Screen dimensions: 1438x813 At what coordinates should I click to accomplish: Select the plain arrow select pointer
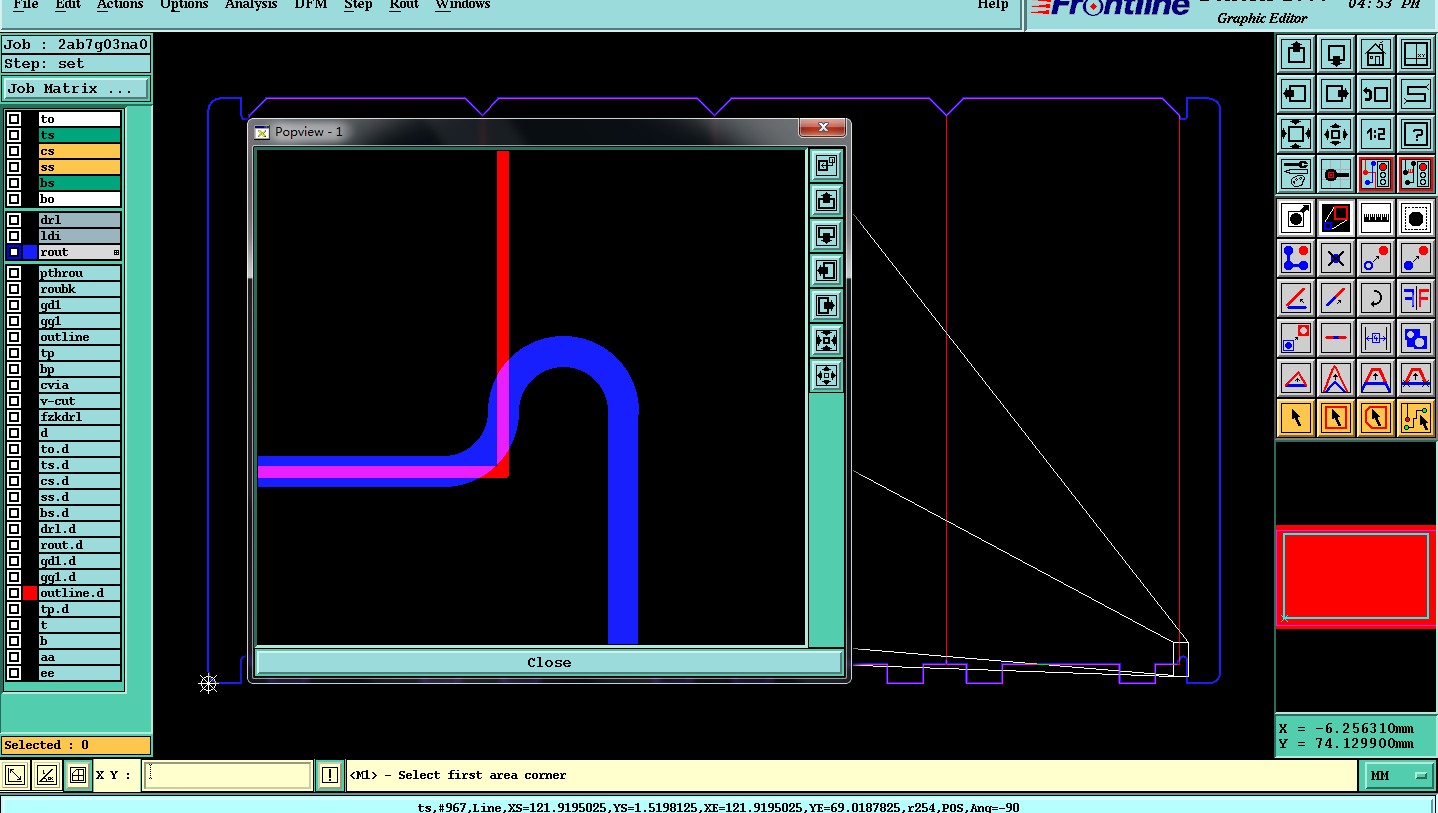1296,418
